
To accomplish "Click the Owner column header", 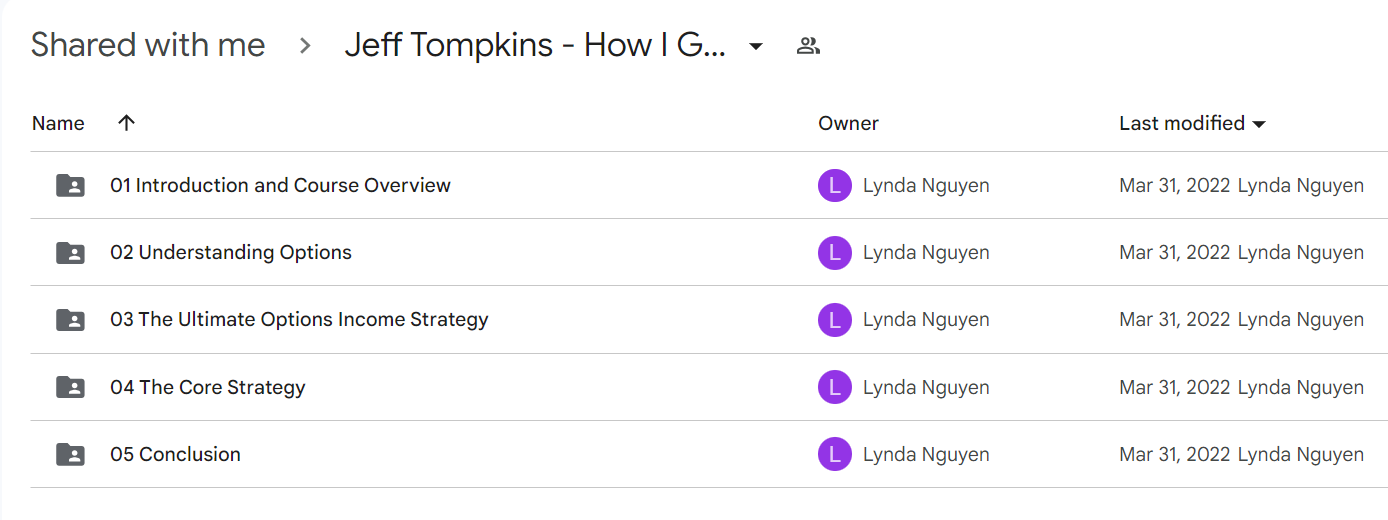I will 848,123.
